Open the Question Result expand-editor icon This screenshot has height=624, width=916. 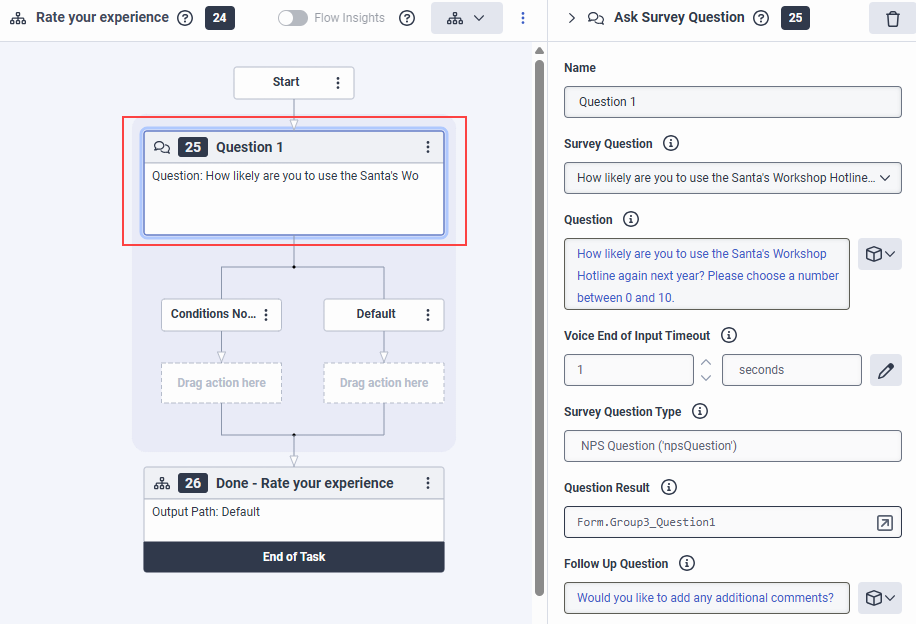coord(884,522)
